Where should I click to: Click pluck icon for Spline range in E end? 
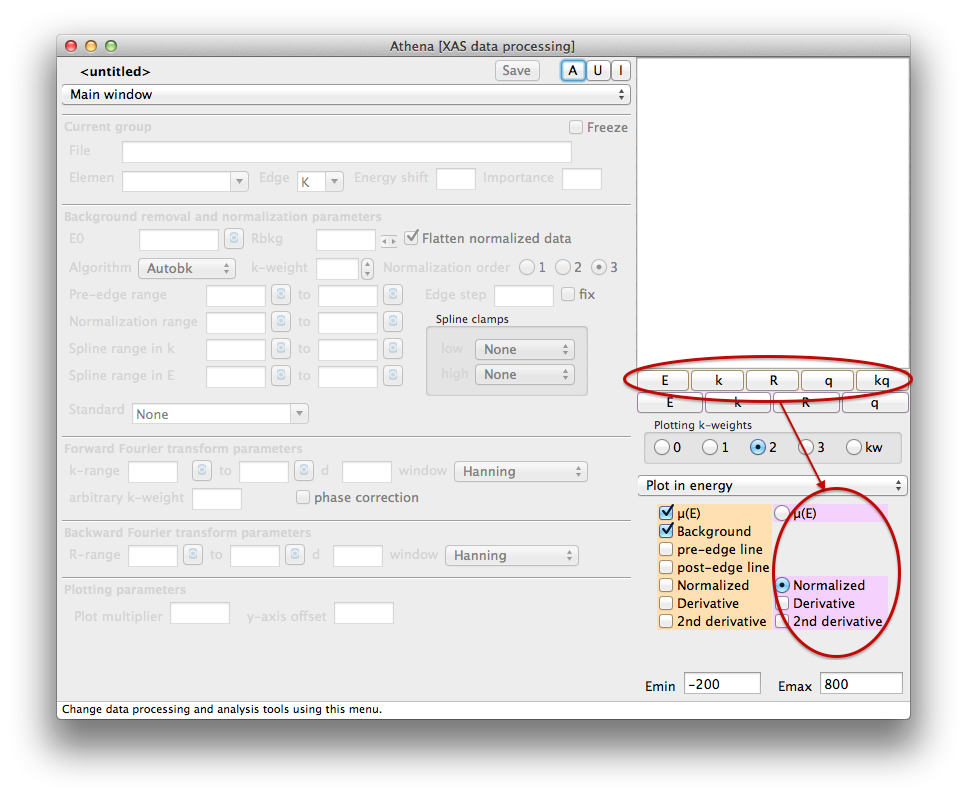click(x=393, y=376)
